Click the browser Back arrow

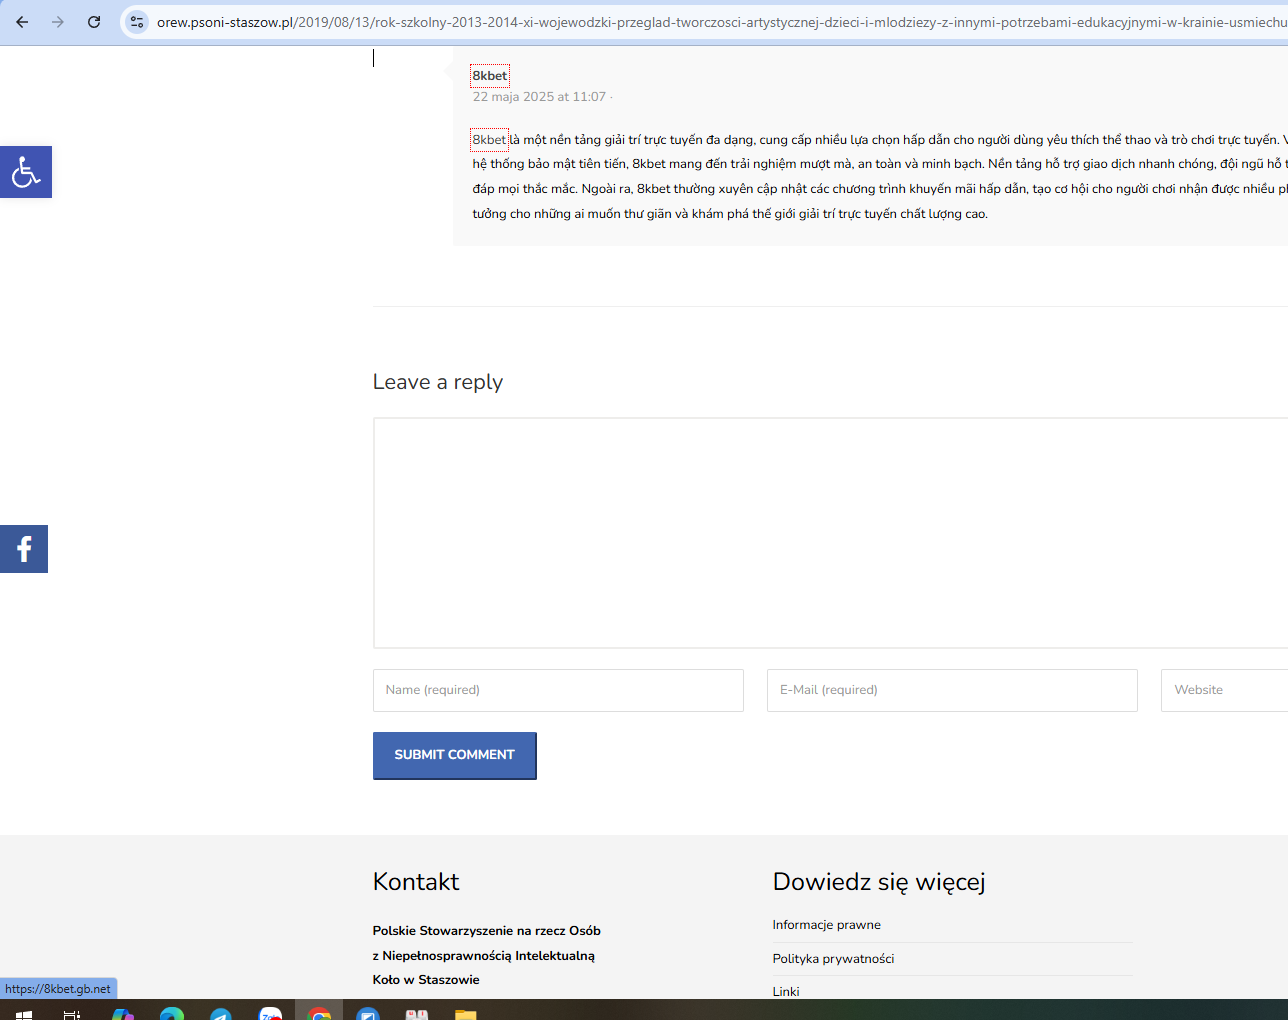pyautogui.click(x=22, y=22)
